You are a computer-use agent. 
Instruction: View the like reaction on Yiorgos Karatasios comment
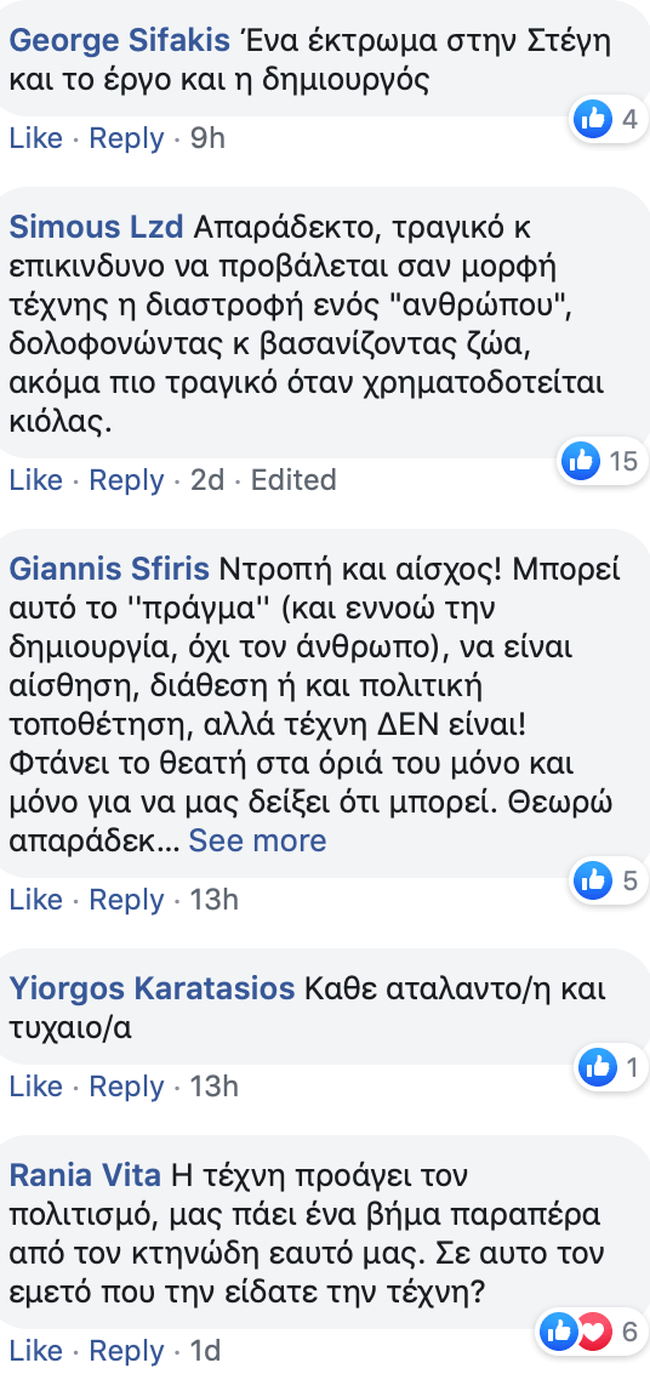click(598, 1067)
